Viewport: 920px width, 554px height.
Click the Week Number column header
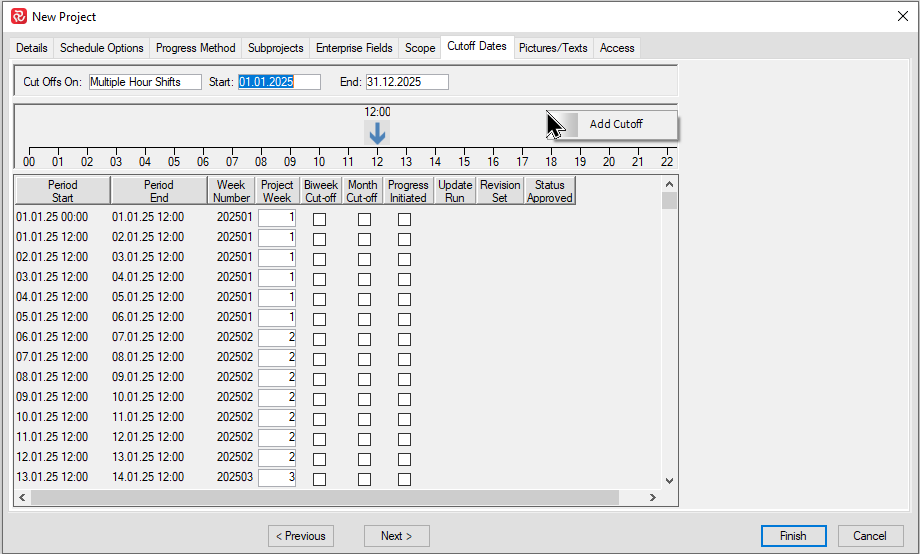(231, 191)
